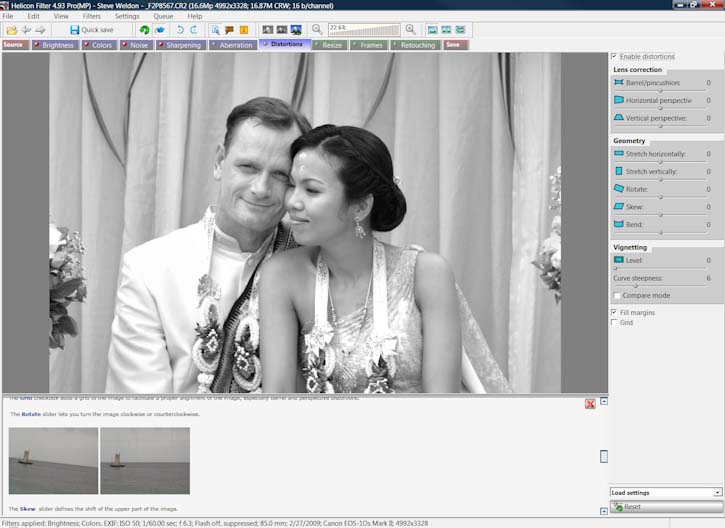Switch to the Noise tab
Image resolution: width=725 pixels, height=528 pixels.
point(136,45)
